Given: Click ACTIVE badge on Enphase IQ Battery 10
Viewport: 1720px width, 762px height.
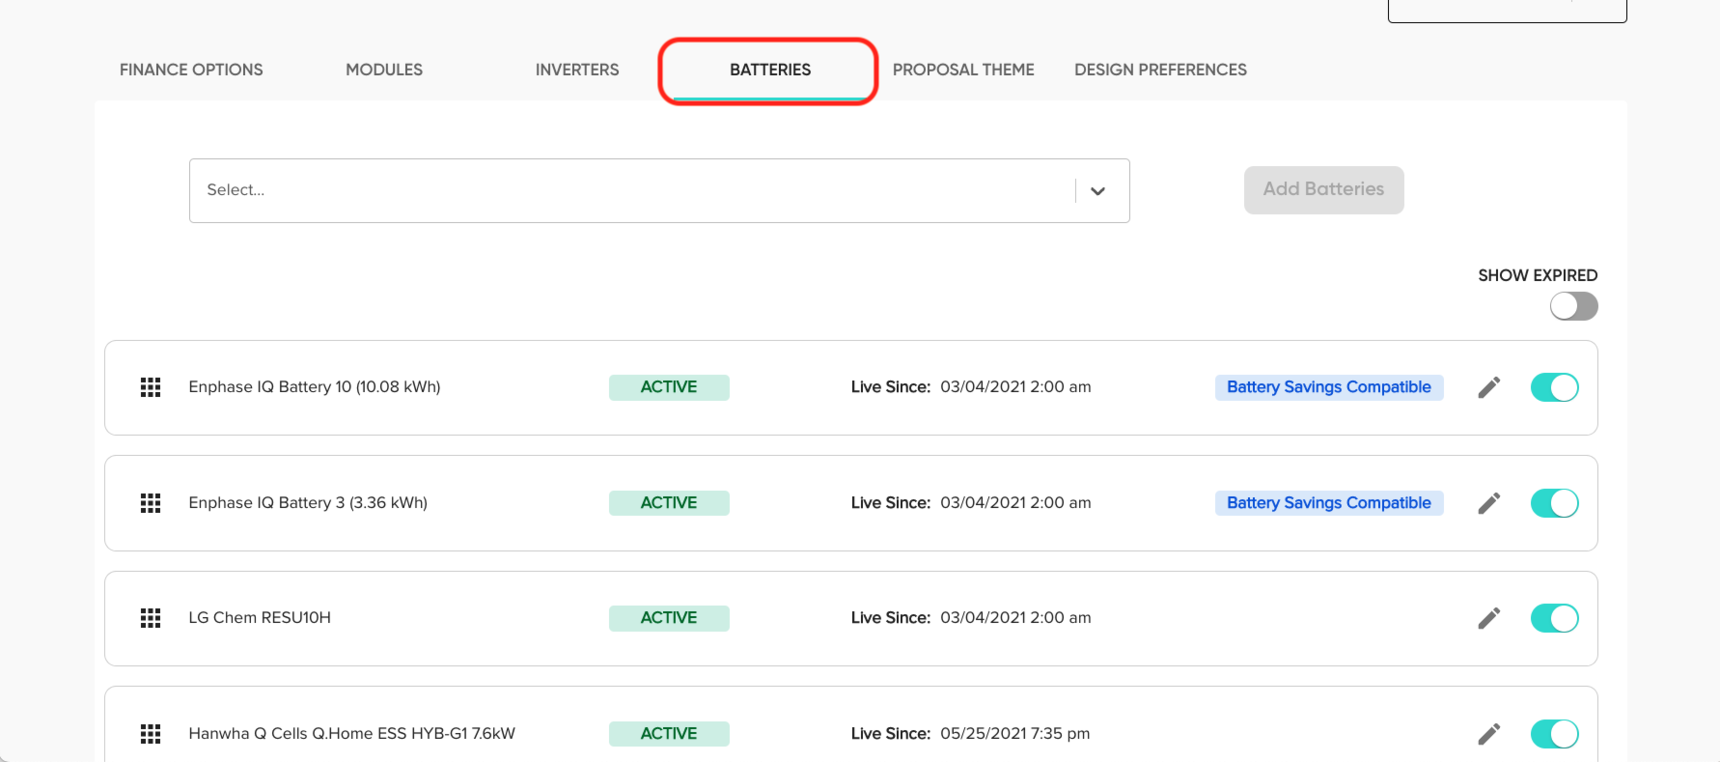Looking at the screenshot, I should [669, 388].
